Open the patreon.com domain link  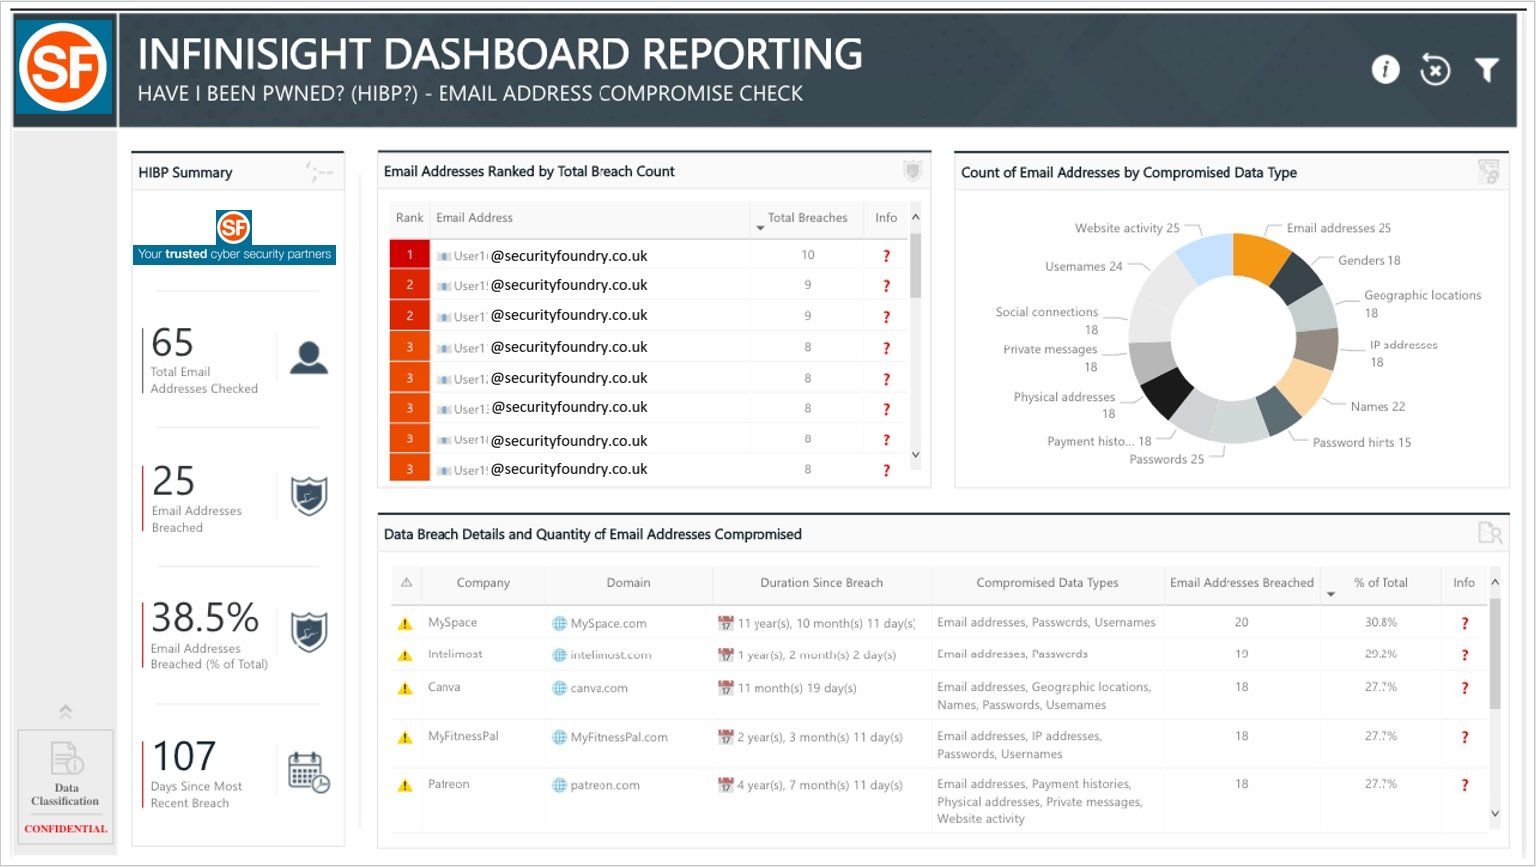pos(605,785)
